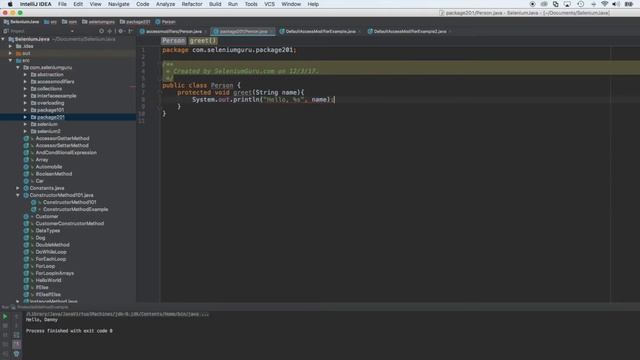Click the green Run button in Run panel

[x=5, y=316]
